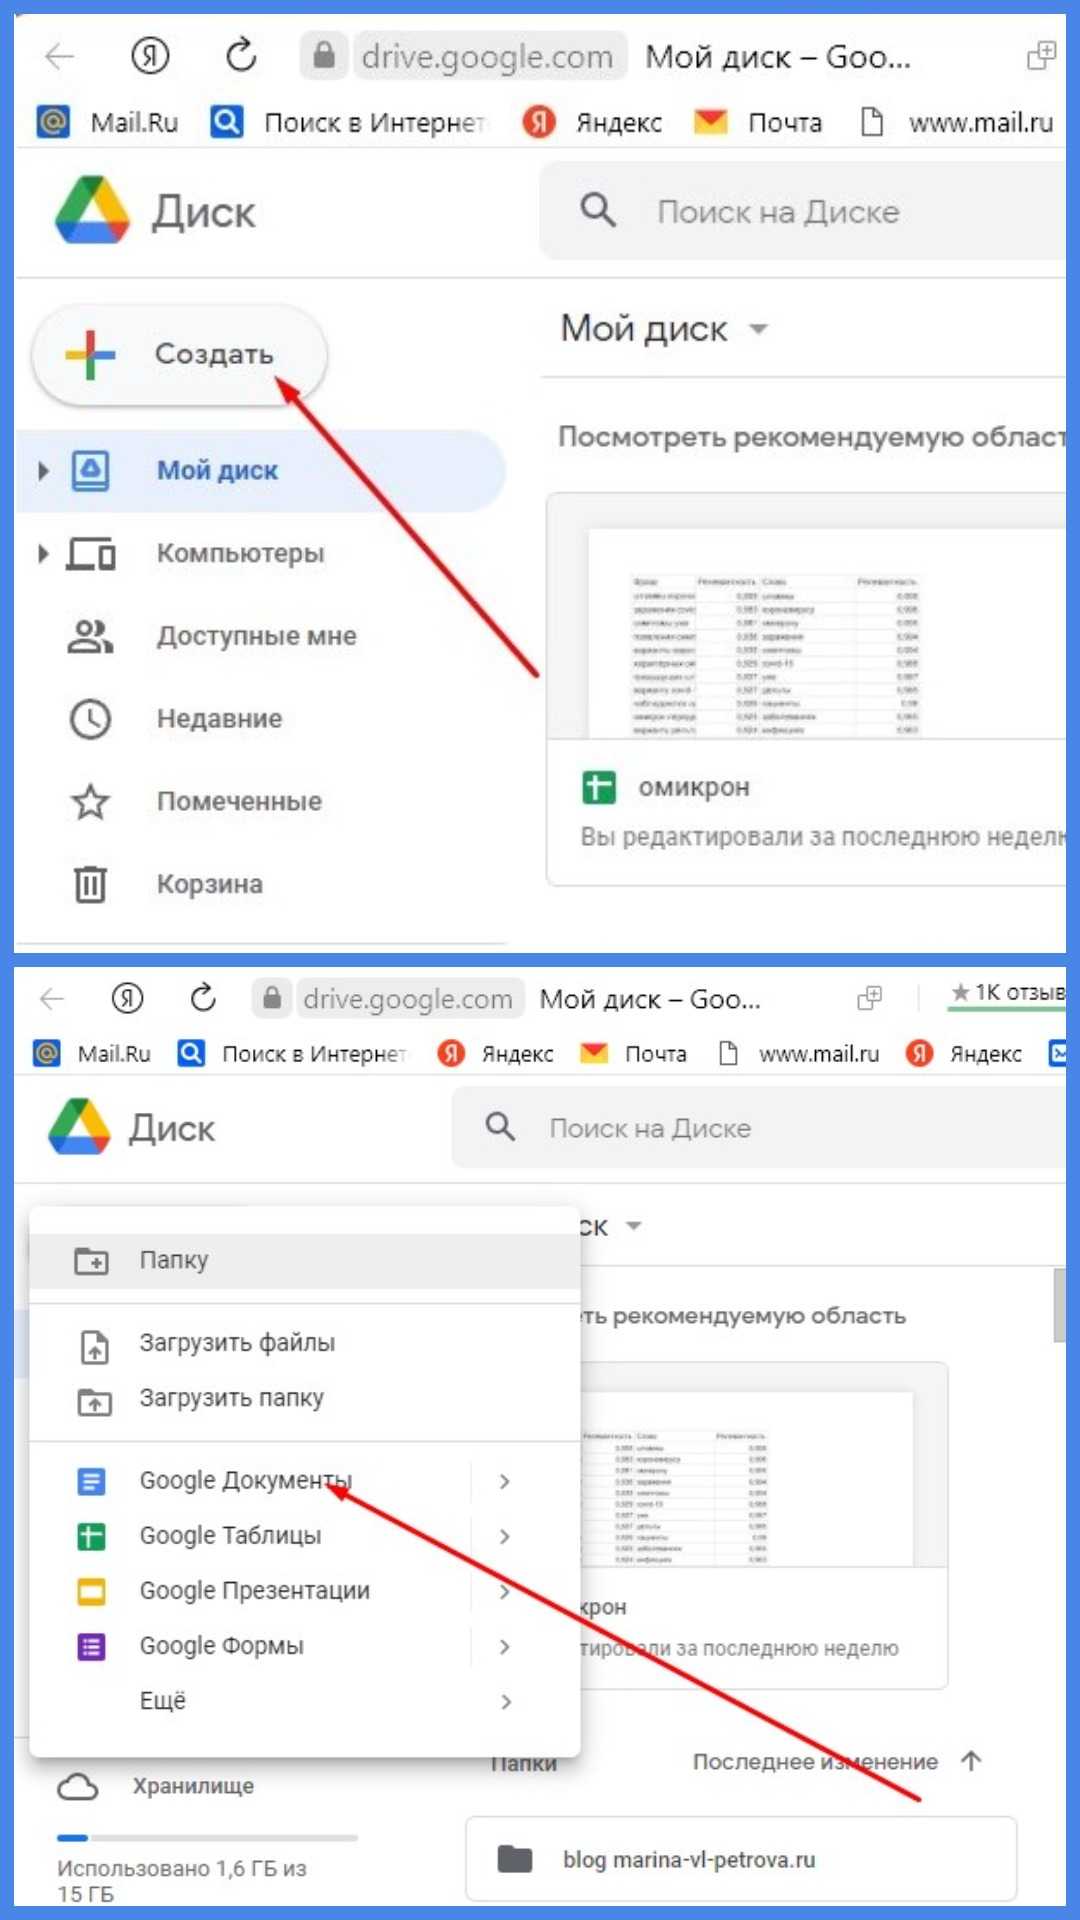Expand the Мой диск sidebar arrow

point(42,470)
